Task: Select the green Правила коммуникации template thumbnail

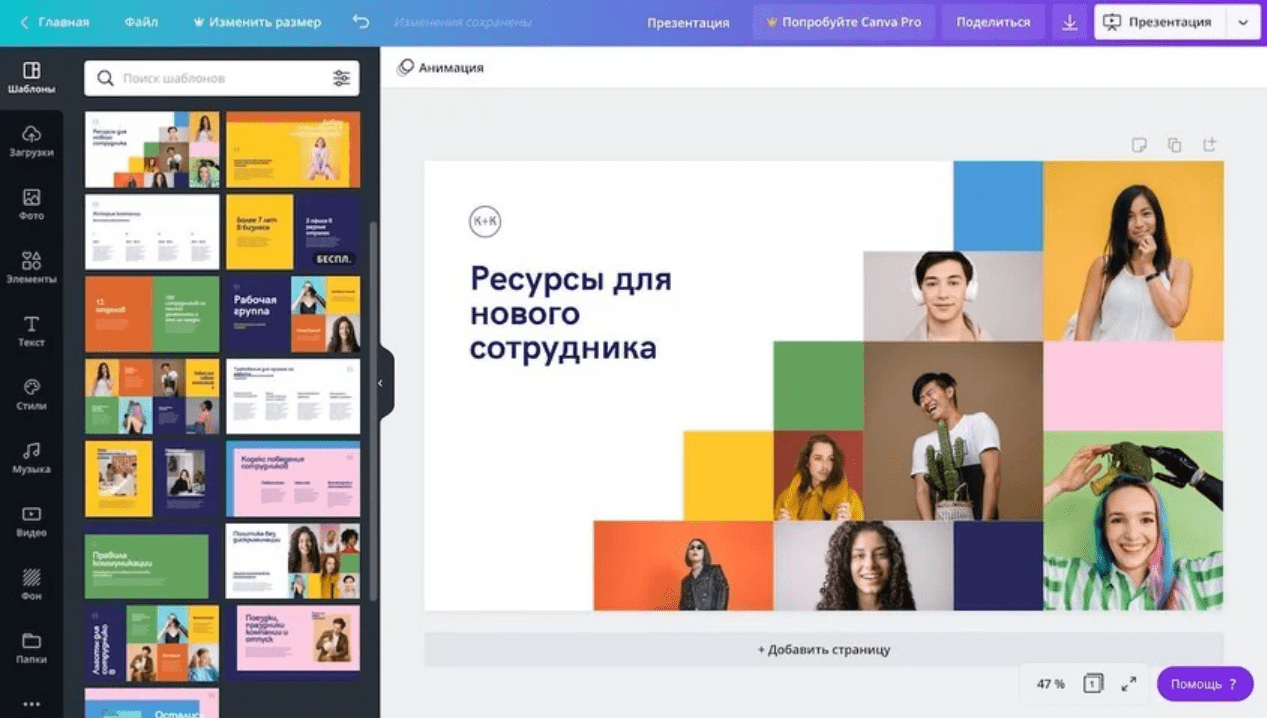Action: pos(147,566)
